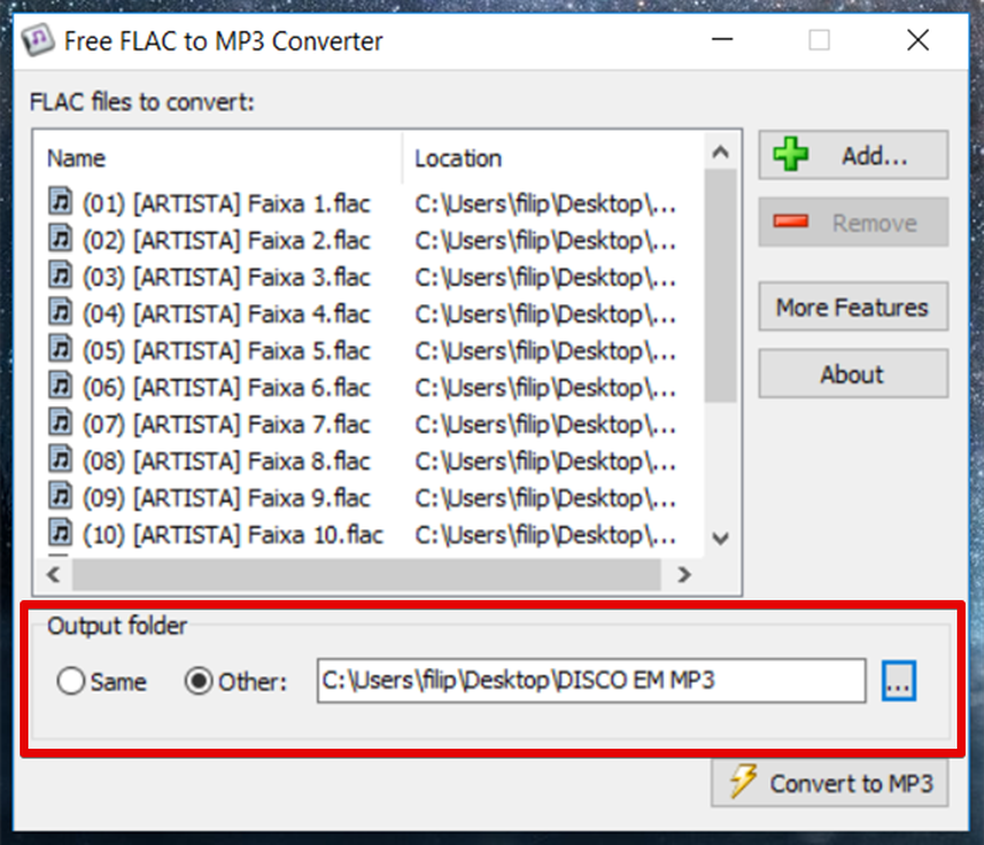Screen dimensions: 984x845
Task: Select file (01) [ARTISTA] Faixa 1.flac
Action: click(x=227, y=204)
